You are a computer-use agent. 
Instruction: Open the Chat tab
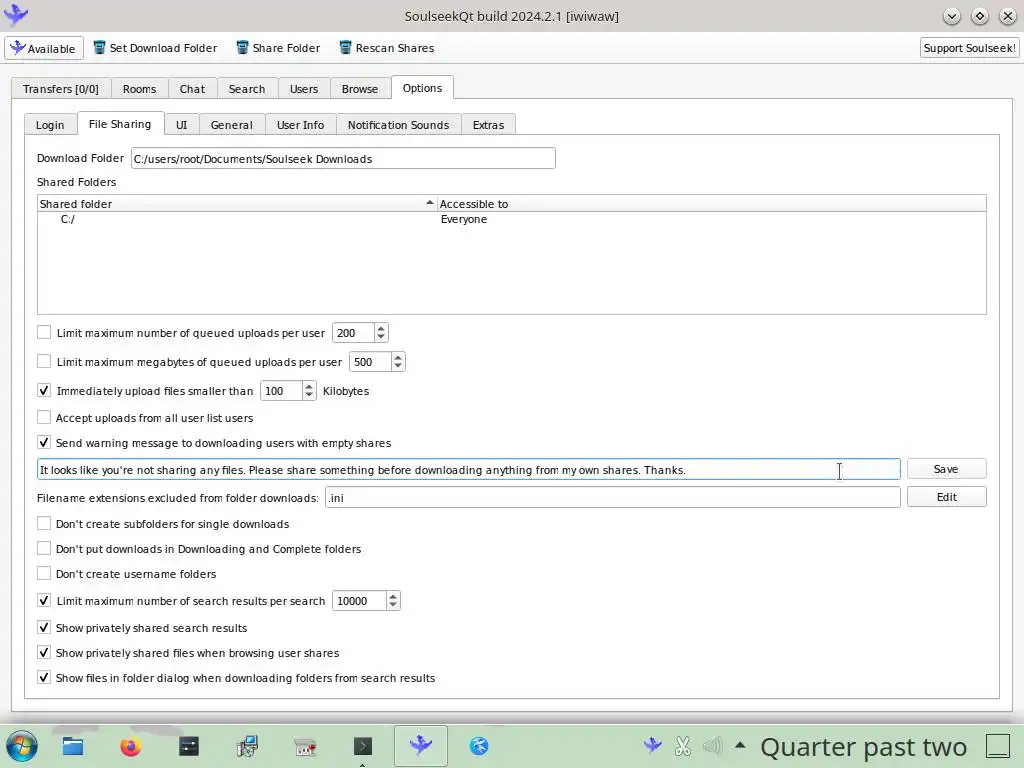[193, 89]
